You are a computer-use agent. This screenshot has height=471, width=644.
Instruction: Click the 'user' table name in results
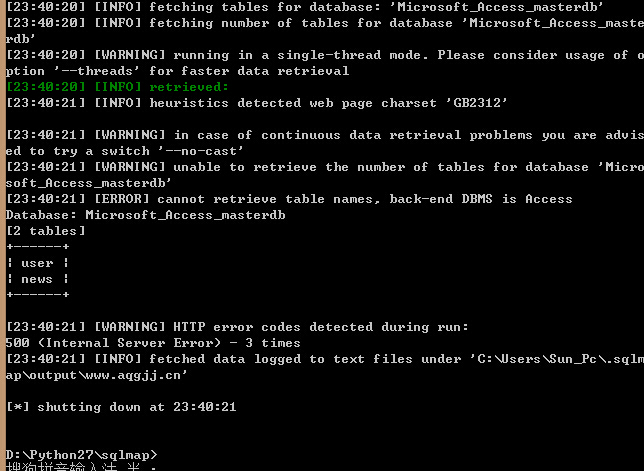click(x=37, y=263)
